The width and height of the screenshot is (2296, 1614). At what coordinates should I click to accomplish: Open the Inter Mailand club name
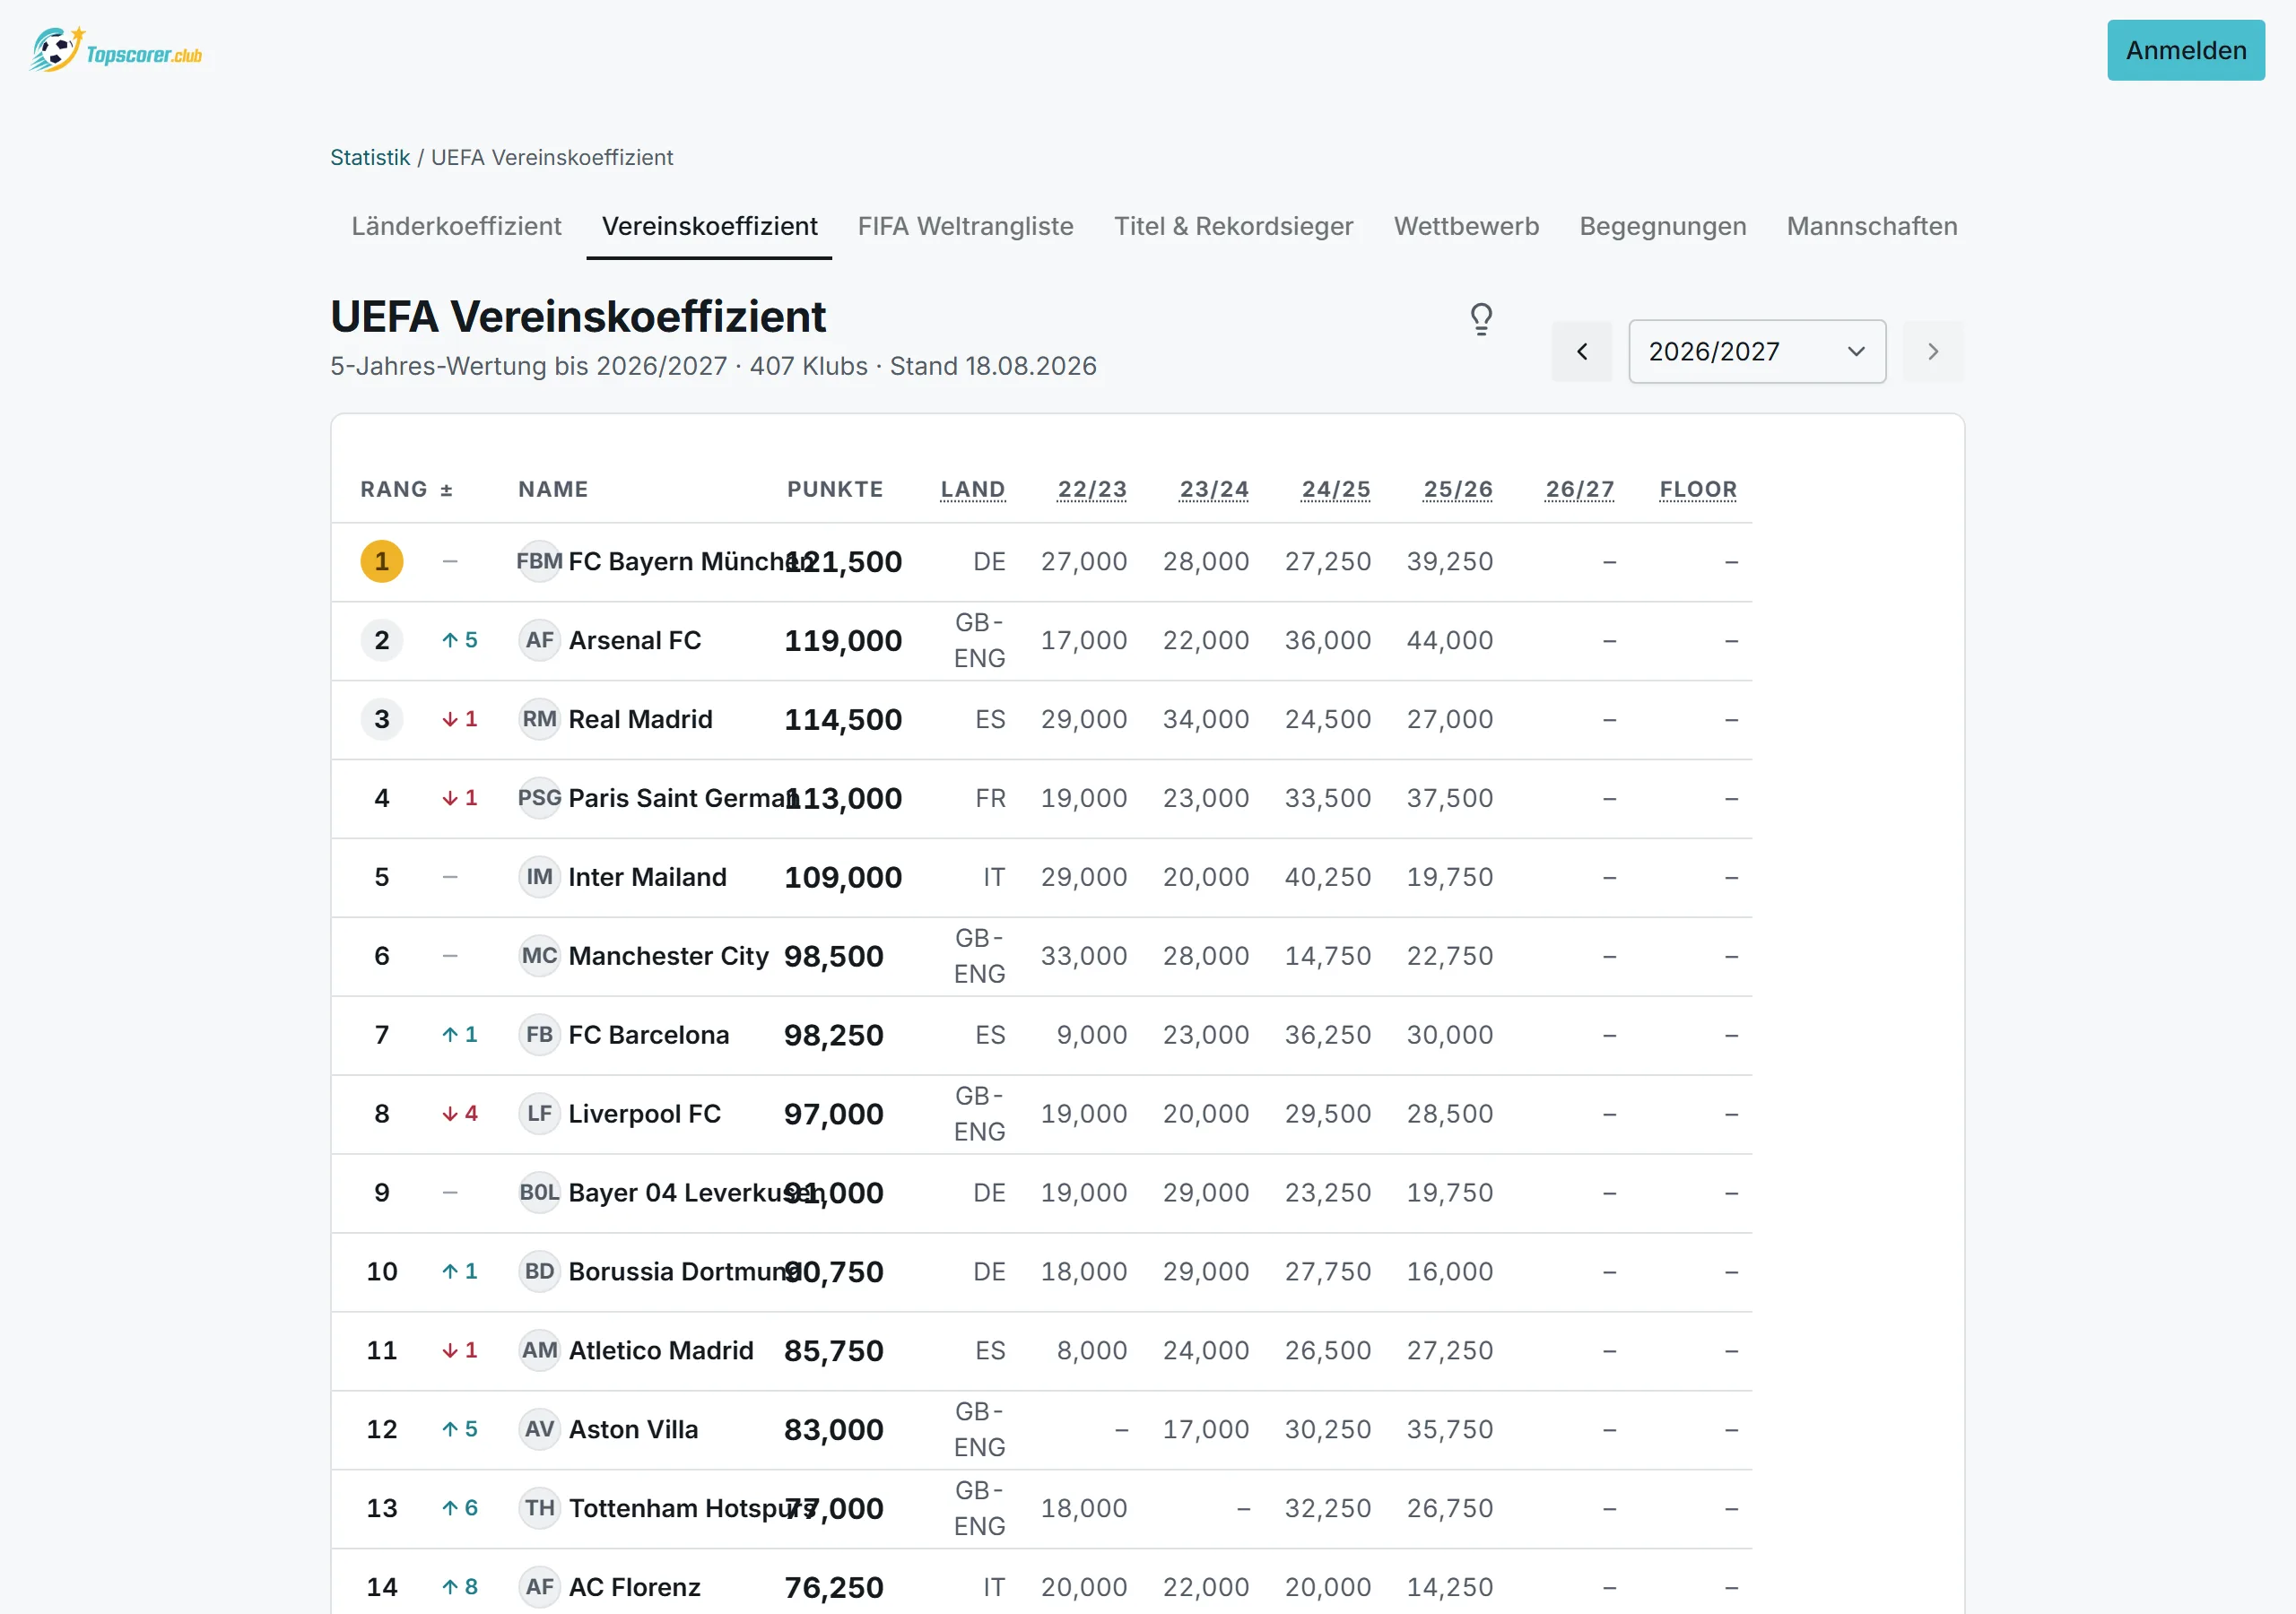point(647,877)
